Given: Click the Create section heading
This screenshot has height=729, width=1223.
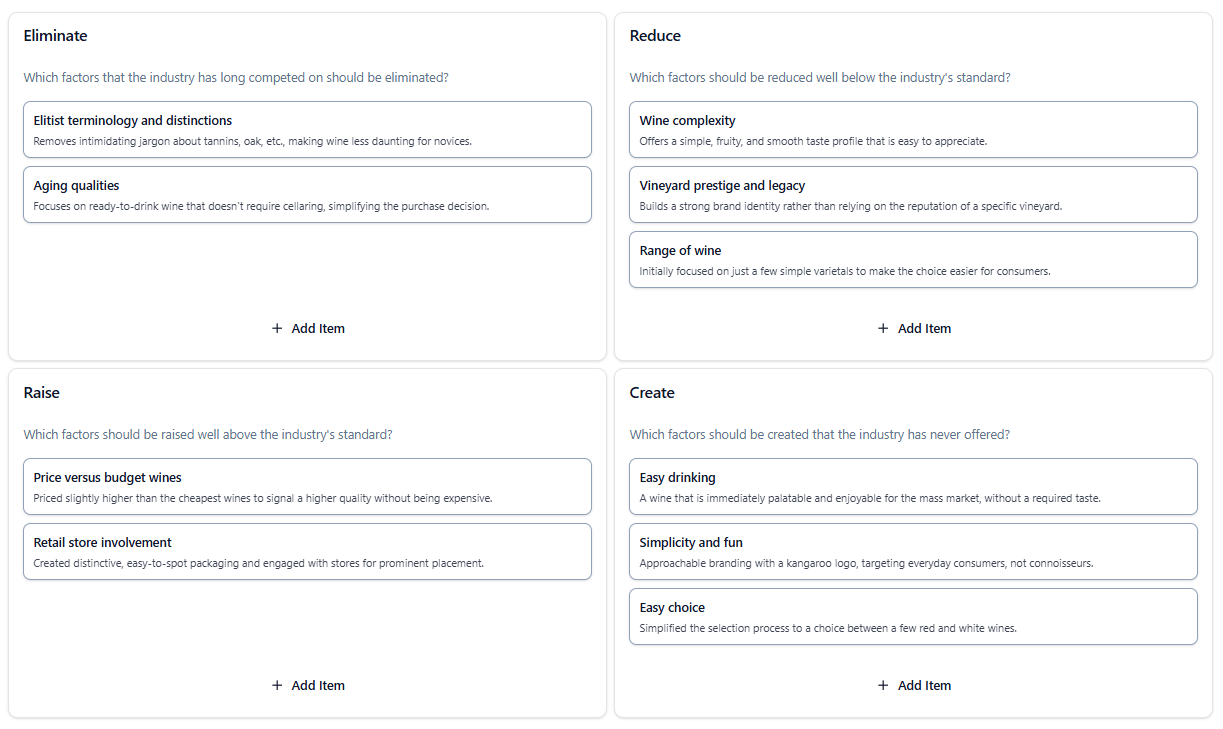Looking at the screenshot, I should [652, 393].
